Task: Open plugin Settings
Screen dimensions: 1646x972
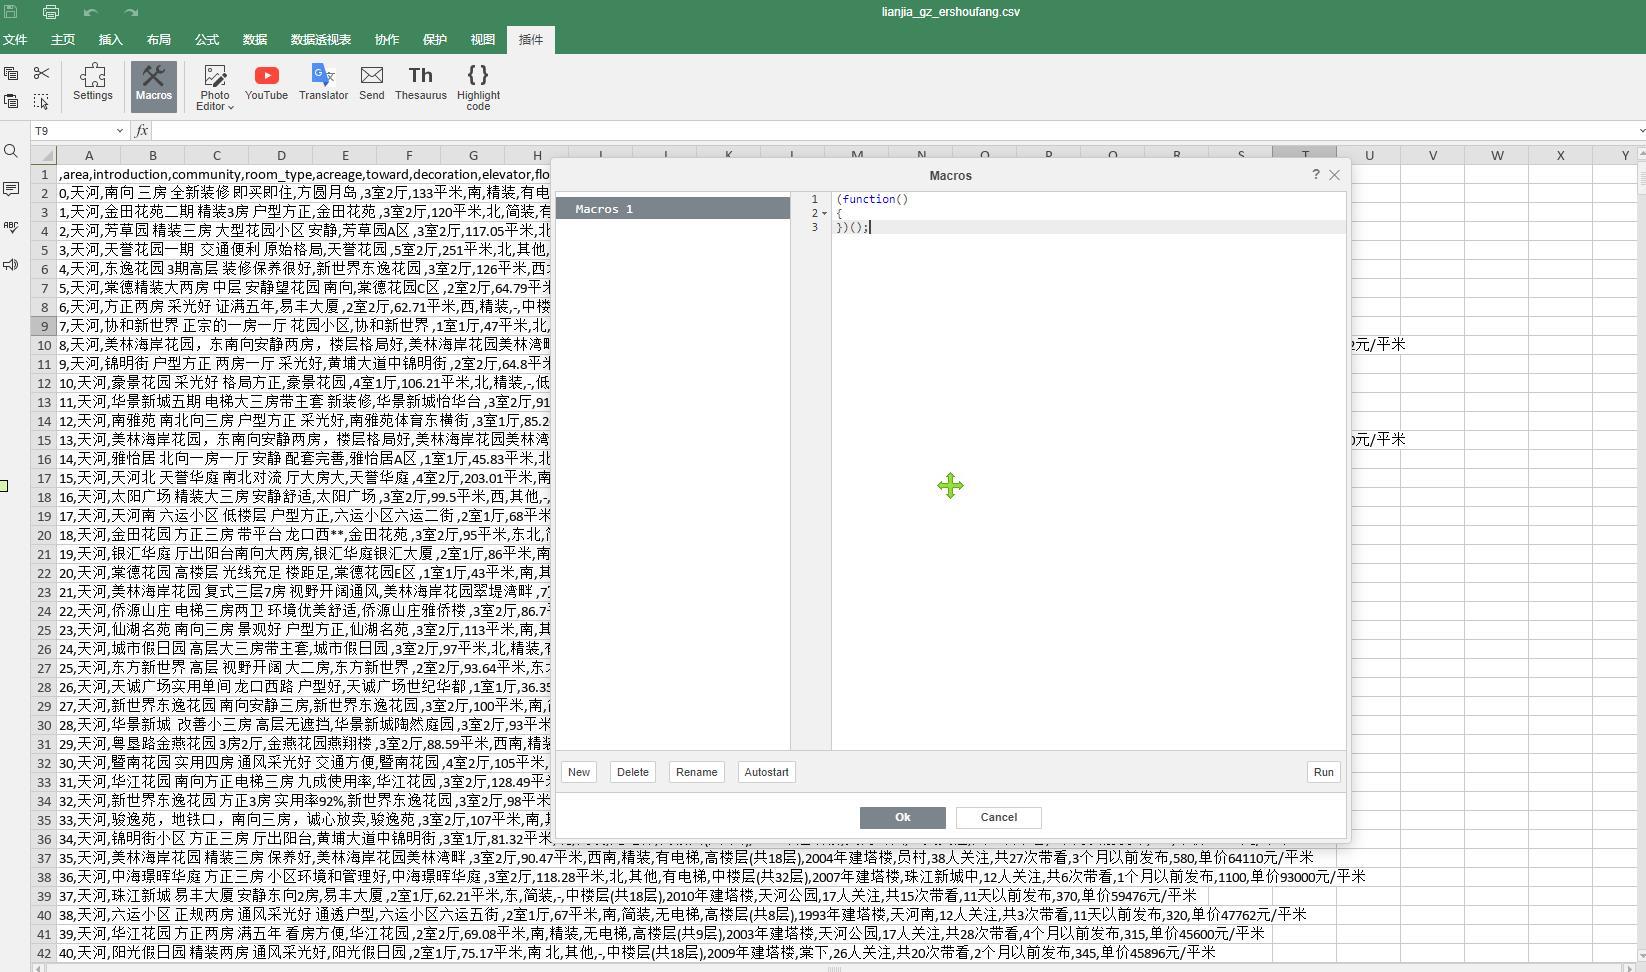Action: (92, 85)
